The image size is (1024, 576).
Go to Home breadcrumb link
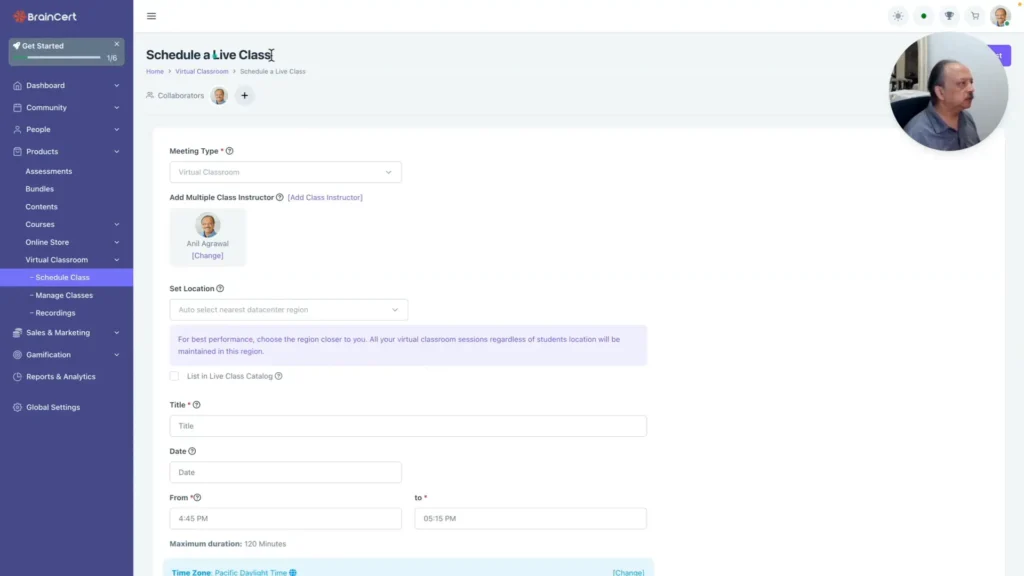[x=155, y=71]
